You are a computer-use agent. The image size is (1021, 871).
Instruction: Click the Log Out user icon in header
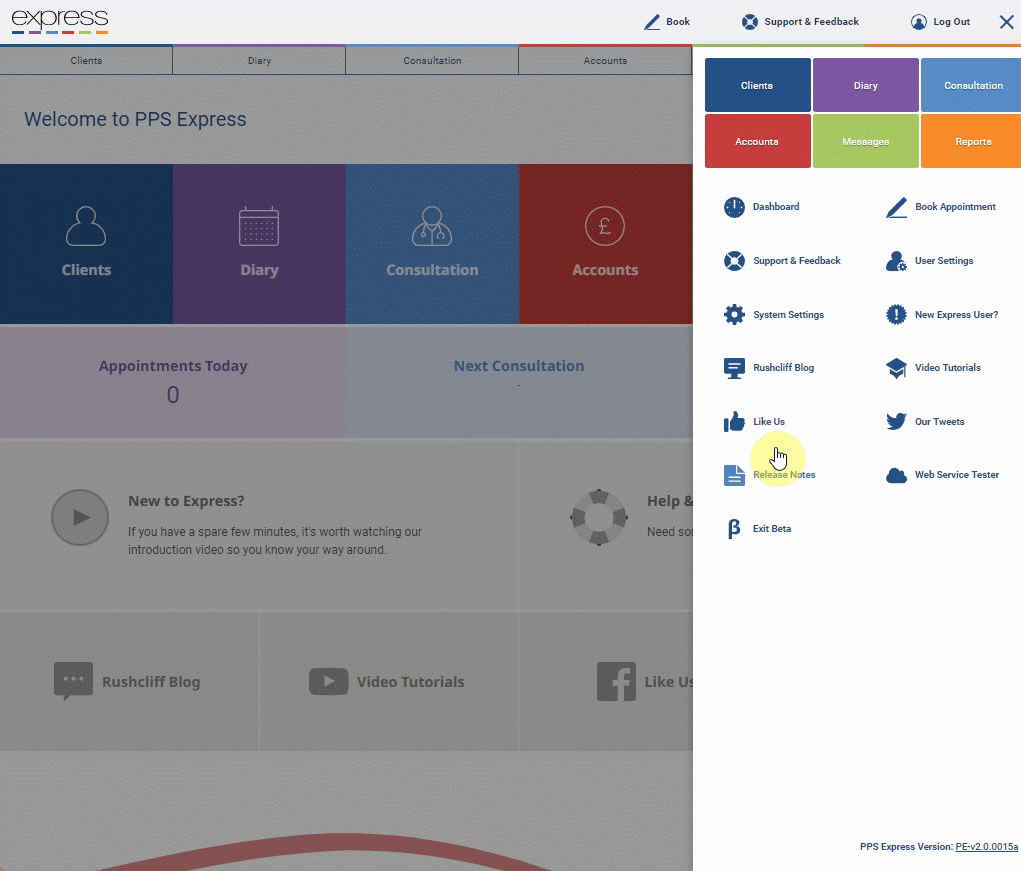pos(918,22)
